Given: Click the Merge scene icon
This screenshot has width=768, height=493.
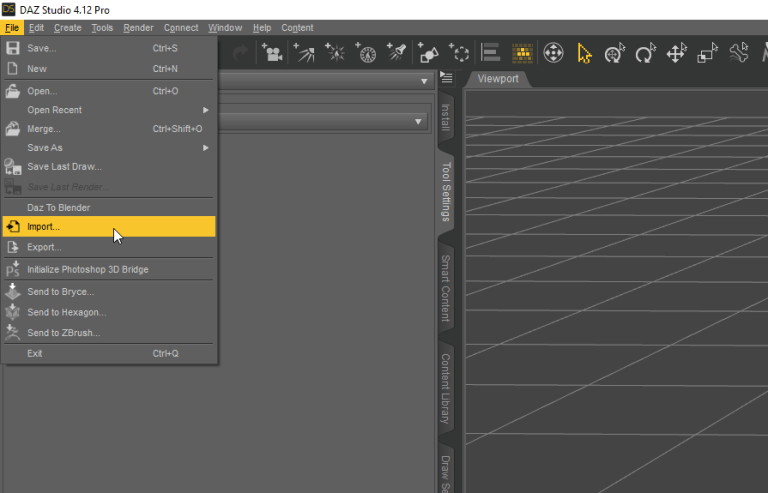Looking at the screenshot, I should [x=13, y=129].
